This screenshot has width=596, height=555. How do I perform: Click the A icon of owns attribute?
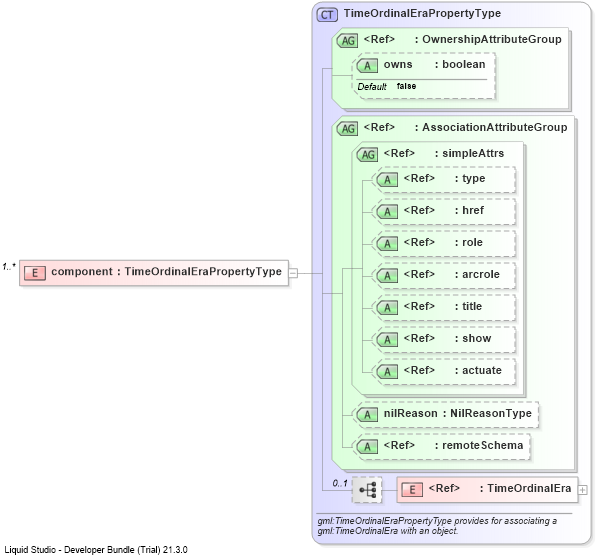tap(367, 66)
